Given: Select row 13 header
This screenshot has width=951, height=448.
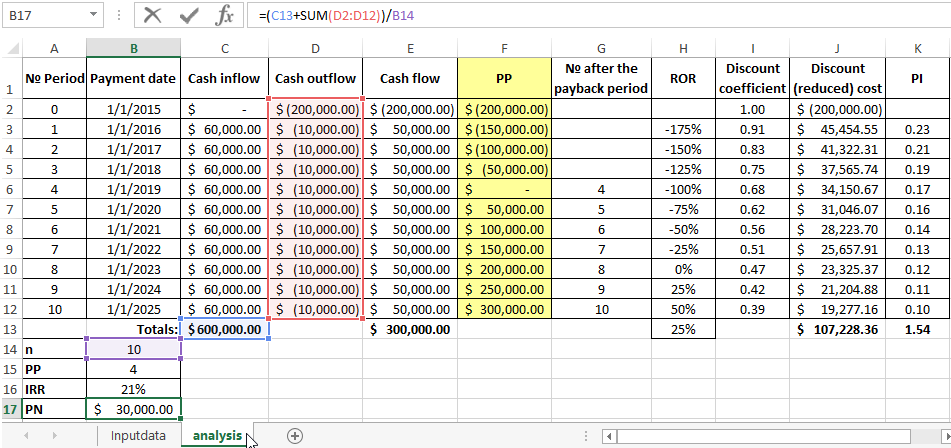Looking at the screenshot, I should [x=11, y=329].
